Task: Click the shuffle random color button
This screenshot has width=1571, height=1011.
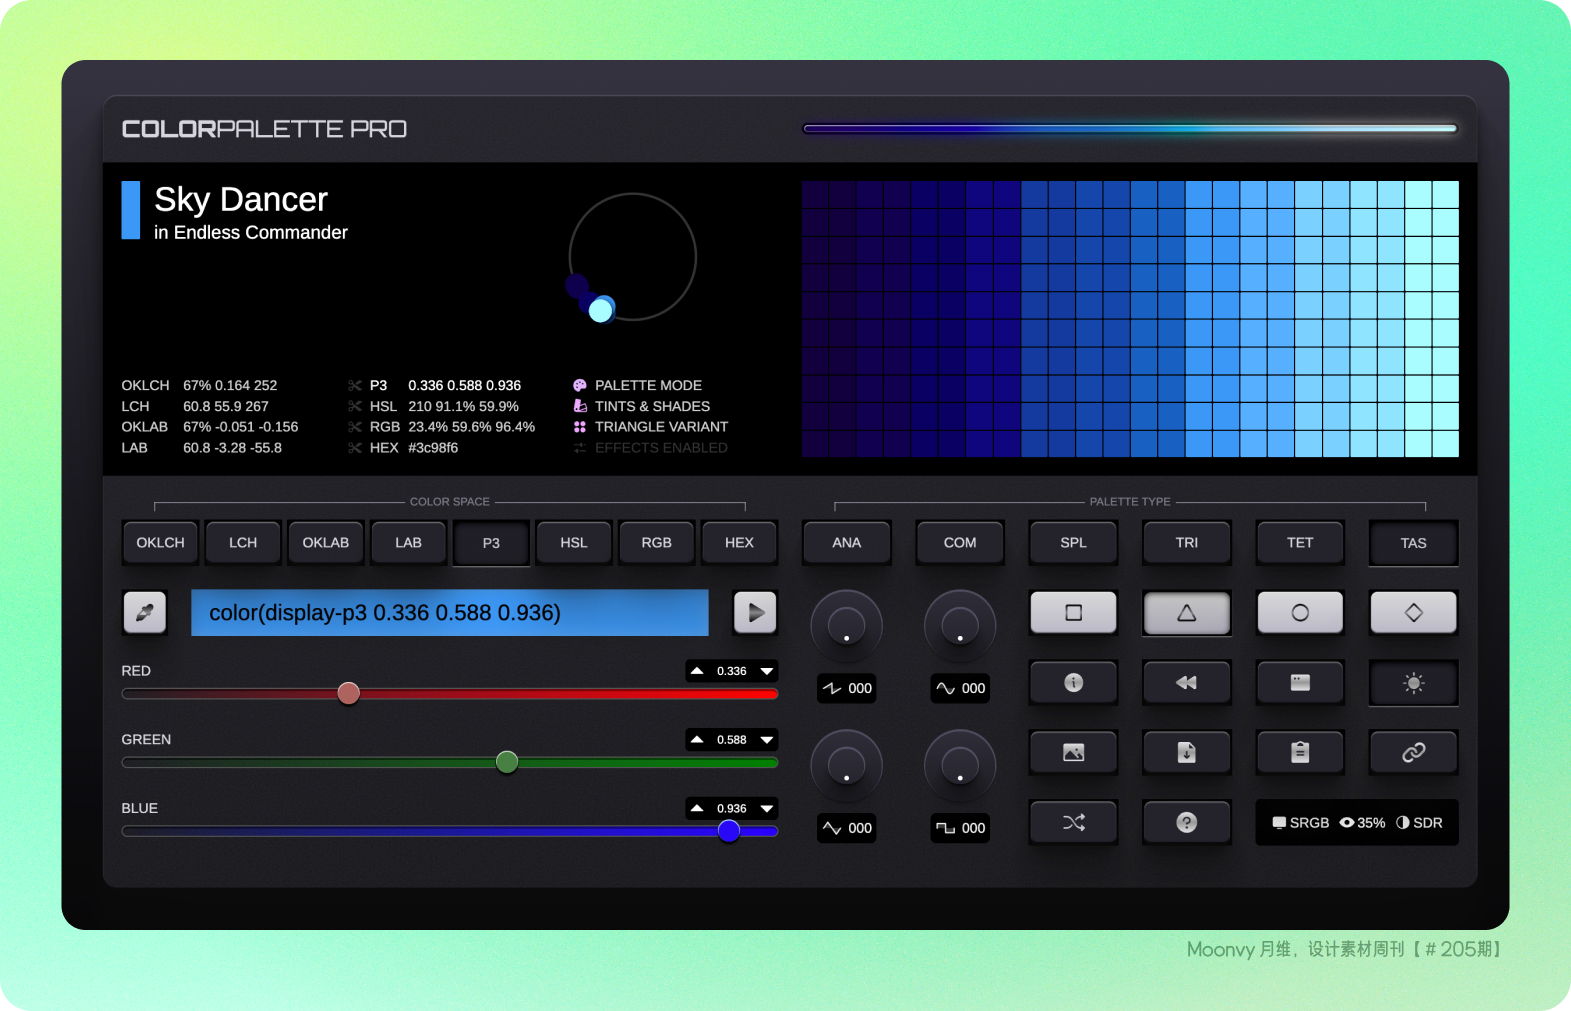Action: click(x=1073, y=822)
